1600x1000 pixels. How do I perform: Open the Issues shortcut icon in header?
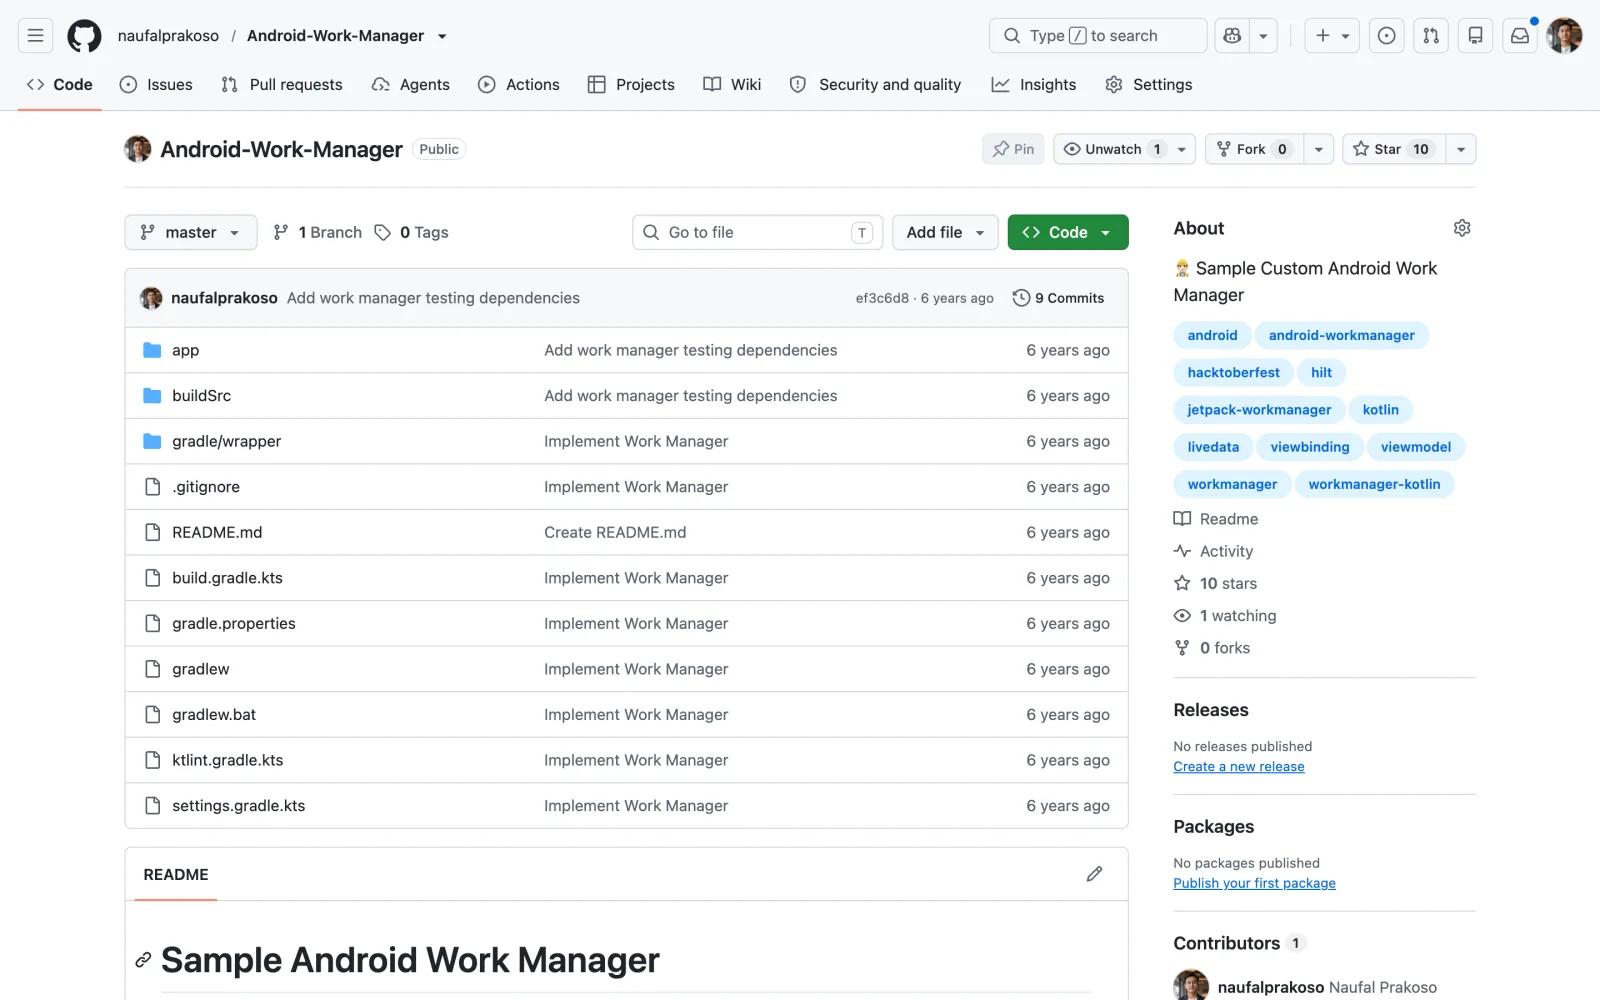click(x=1386, y=36)
